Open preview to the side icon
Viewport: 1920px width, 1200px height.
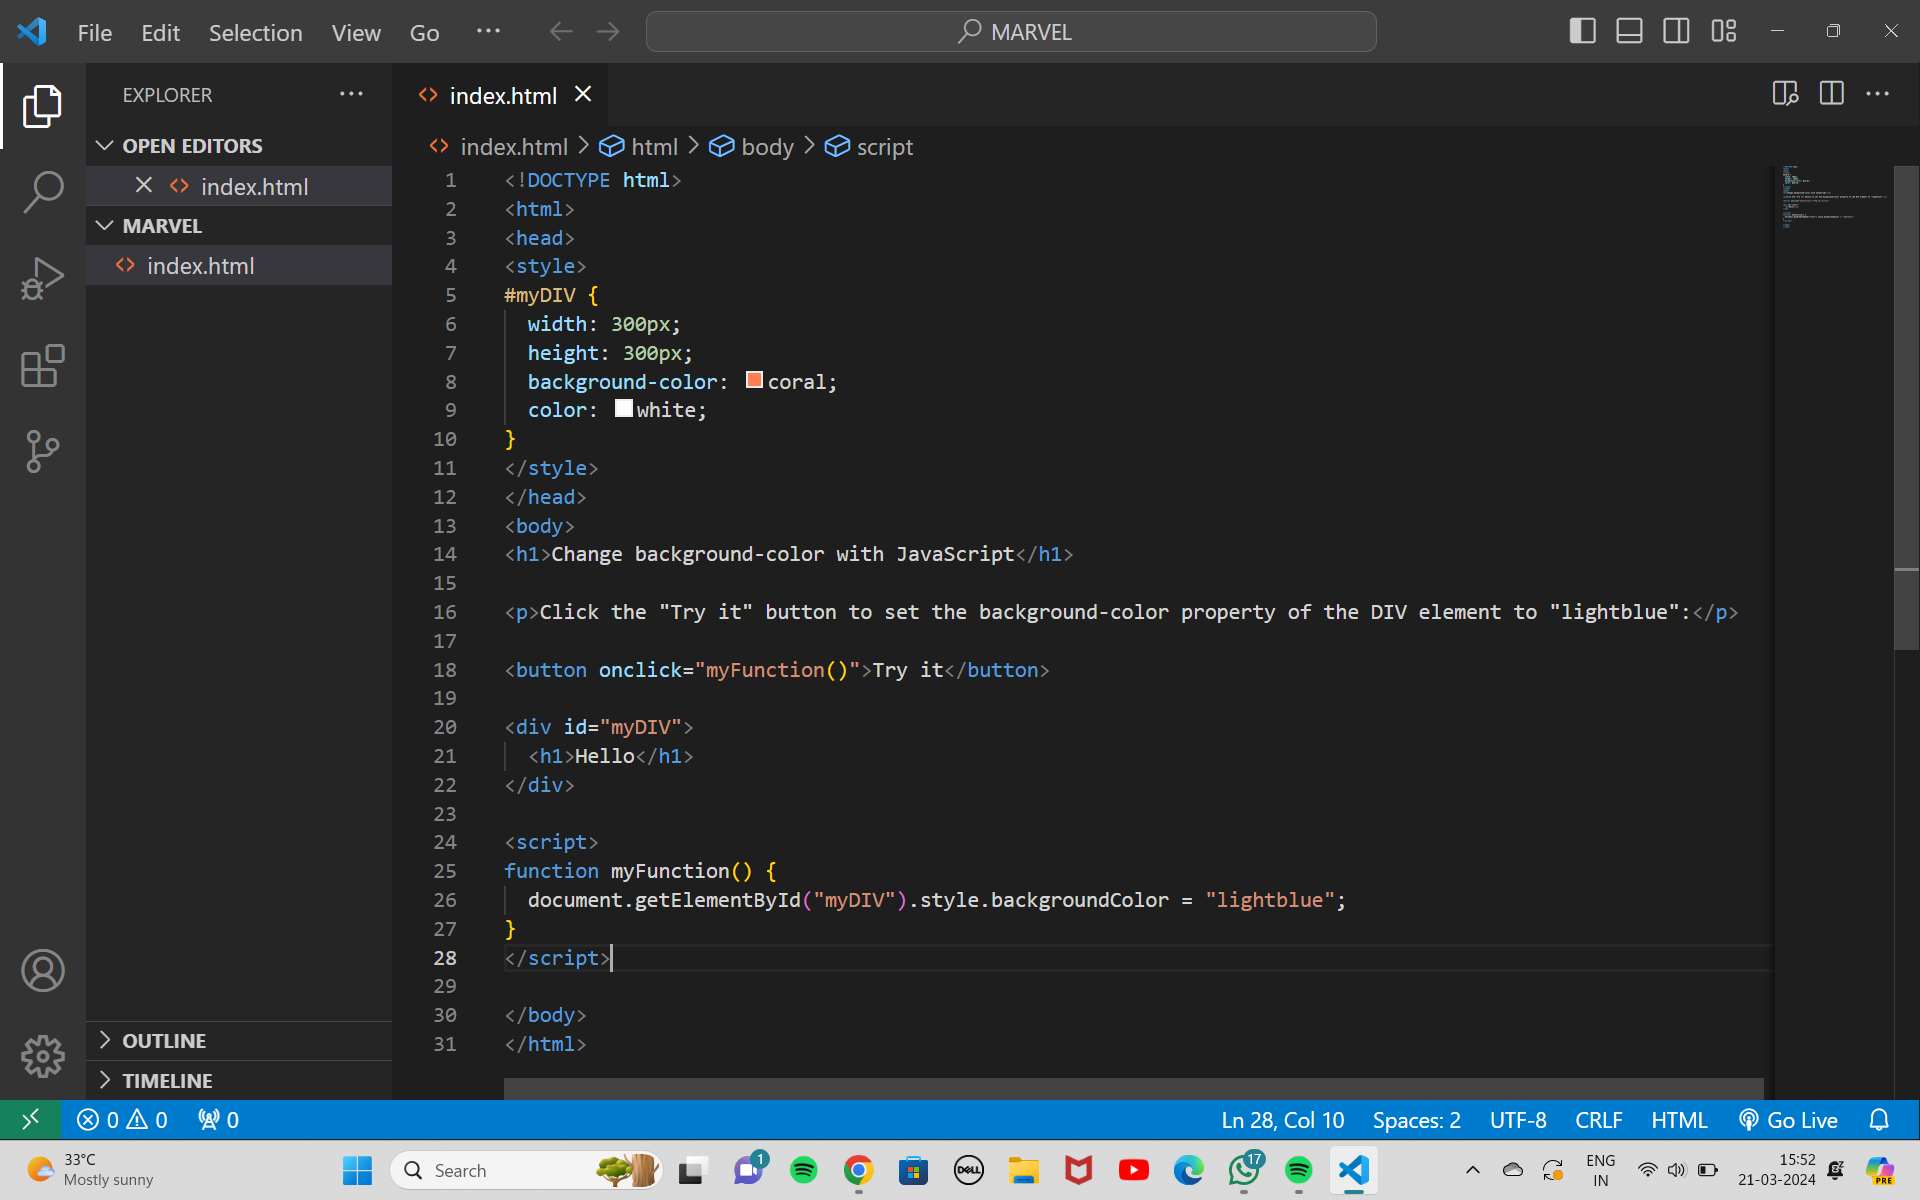click(1785, 94)
